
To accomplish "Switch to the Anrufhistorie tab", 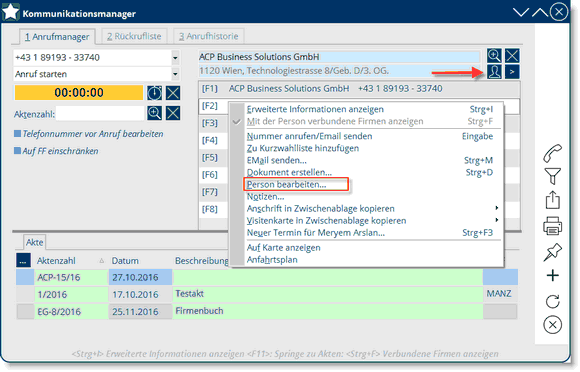I will point(209,36).
